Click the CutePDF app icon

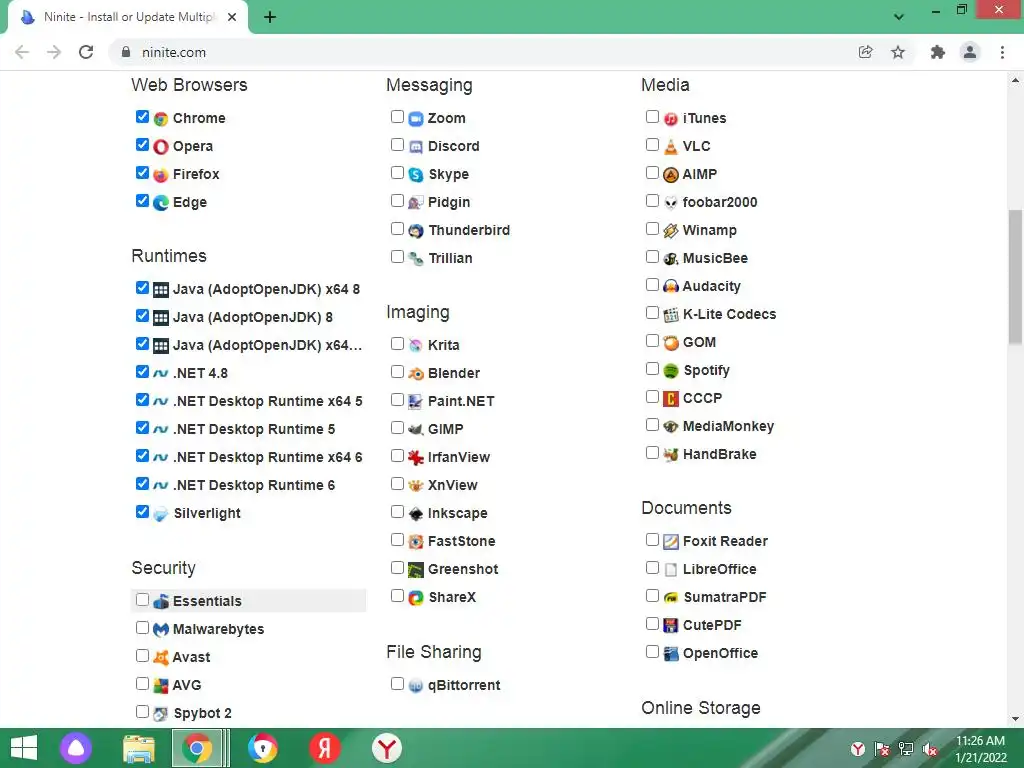click(x=671, y=626)
